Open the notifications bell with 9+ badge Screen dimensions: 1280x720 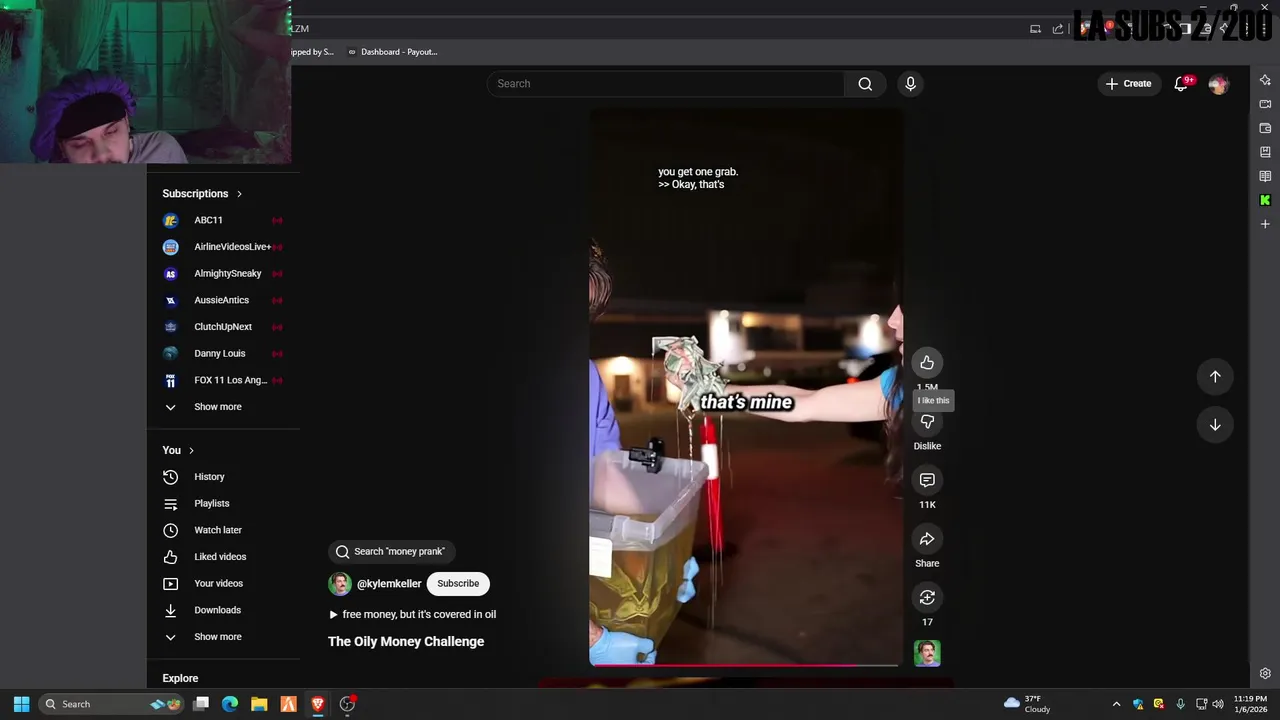[1181, 84]
